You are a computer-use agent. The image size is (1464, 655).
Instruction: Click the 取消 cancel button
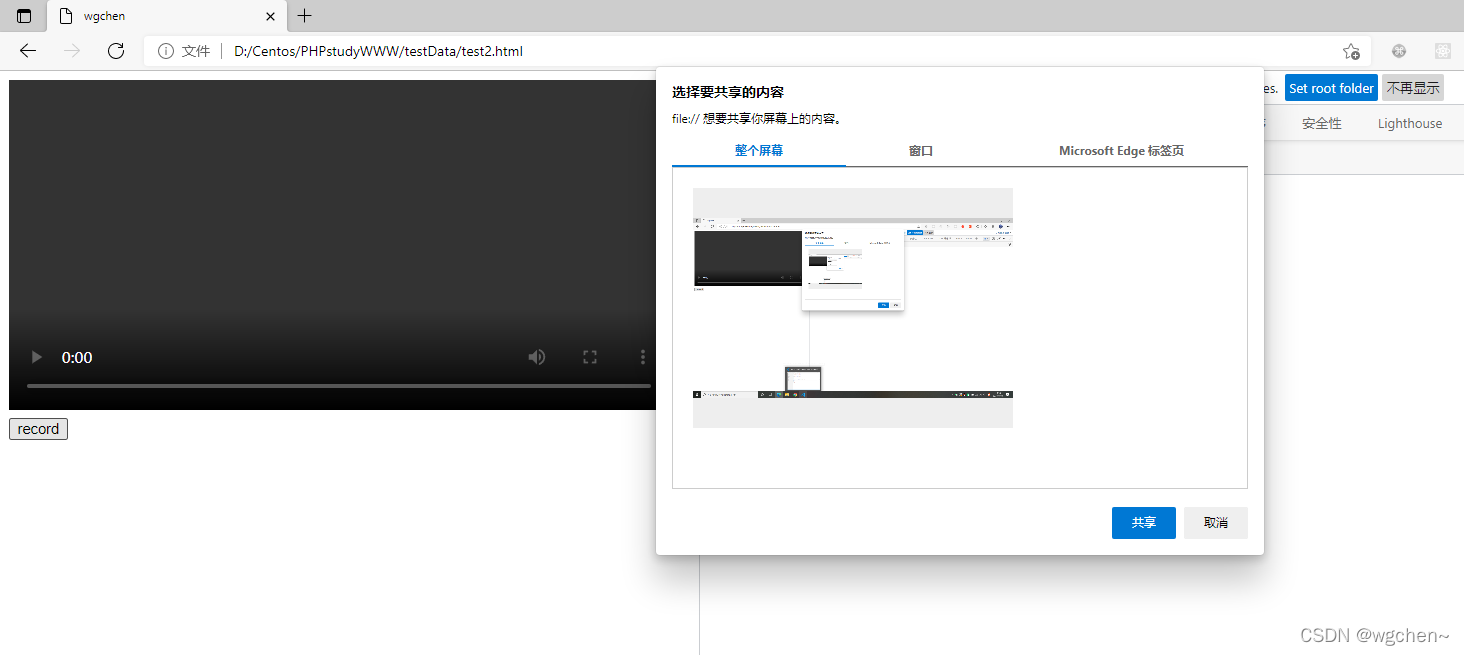click(1216, 523)
